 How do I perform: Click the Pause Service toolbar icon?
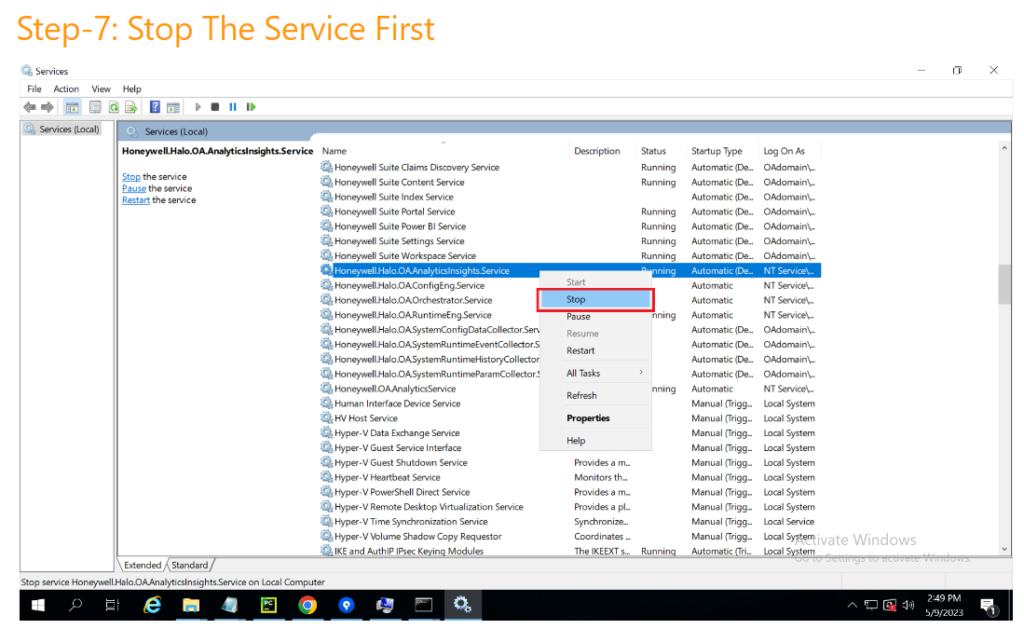[x=233, y=107]
